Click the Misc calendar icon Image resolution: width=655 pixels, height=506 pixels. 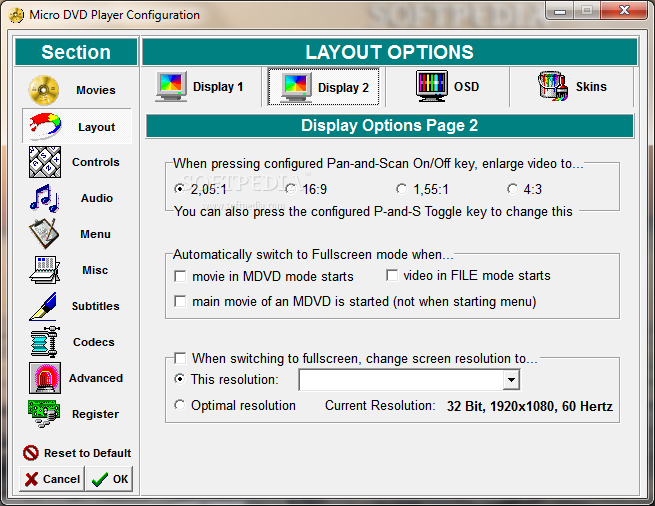click(x=45, y=270)
